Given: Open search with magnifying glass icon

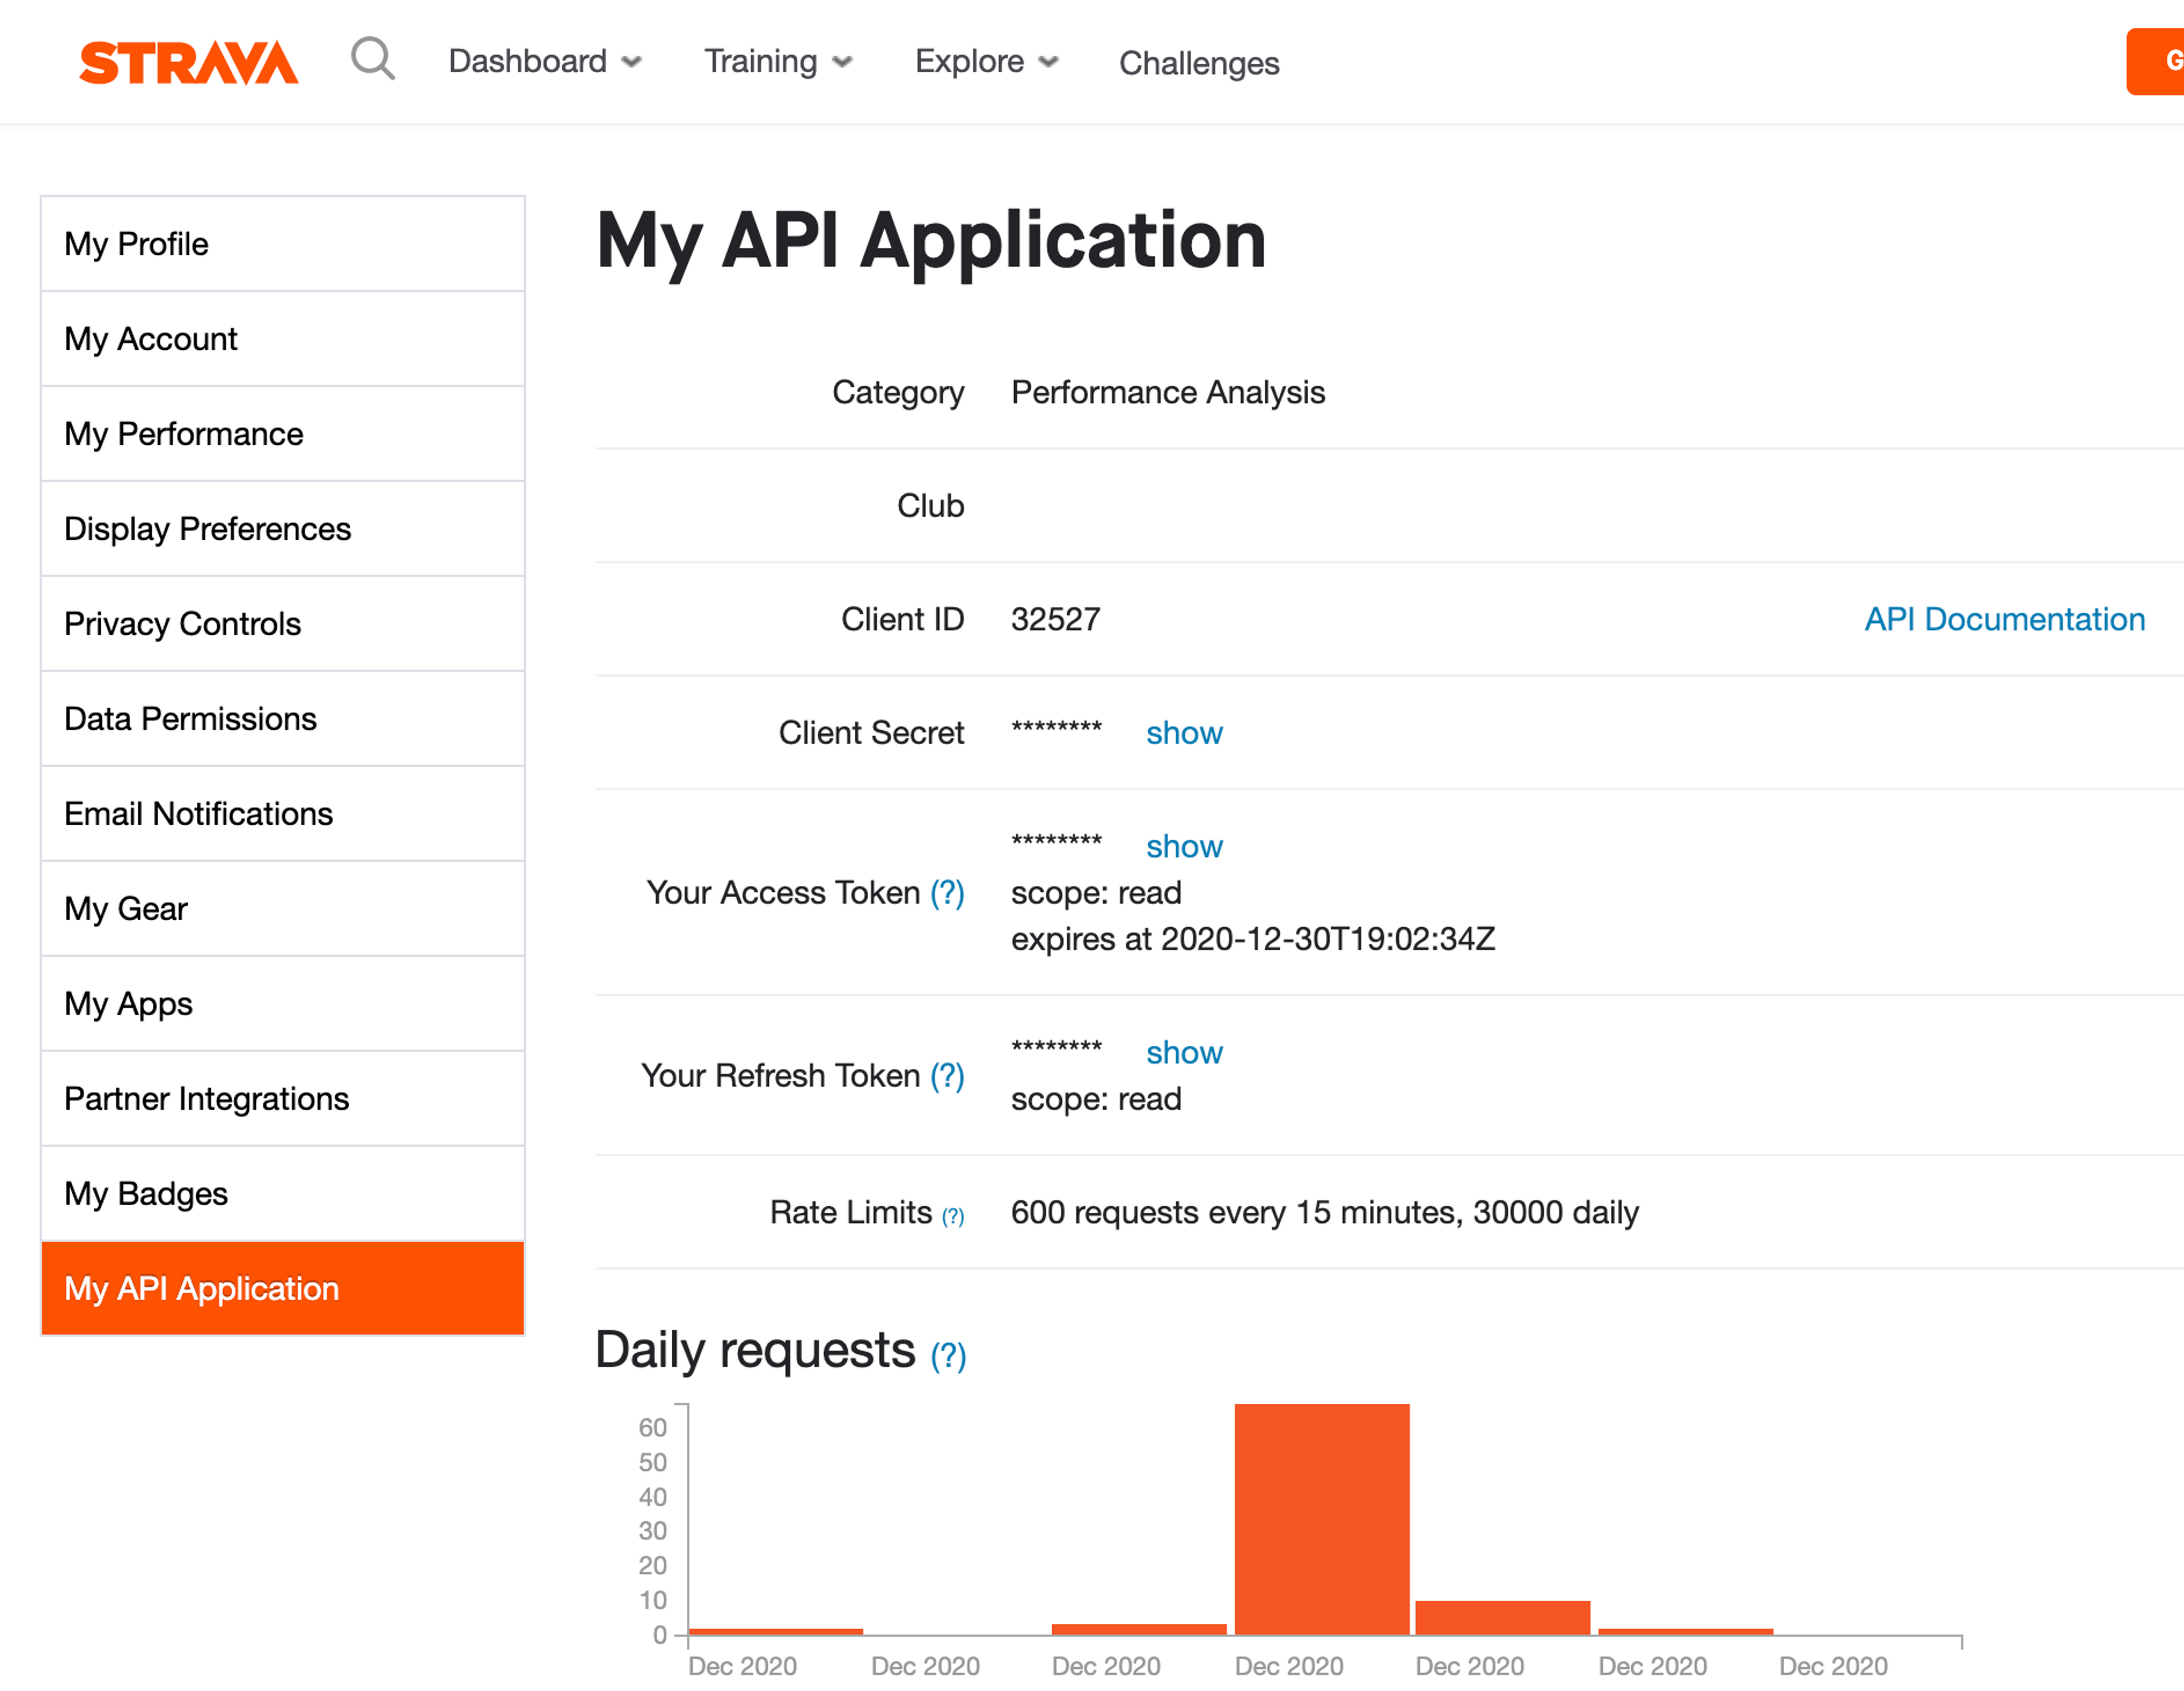Looking at the screenshot, I should [372, 59].
